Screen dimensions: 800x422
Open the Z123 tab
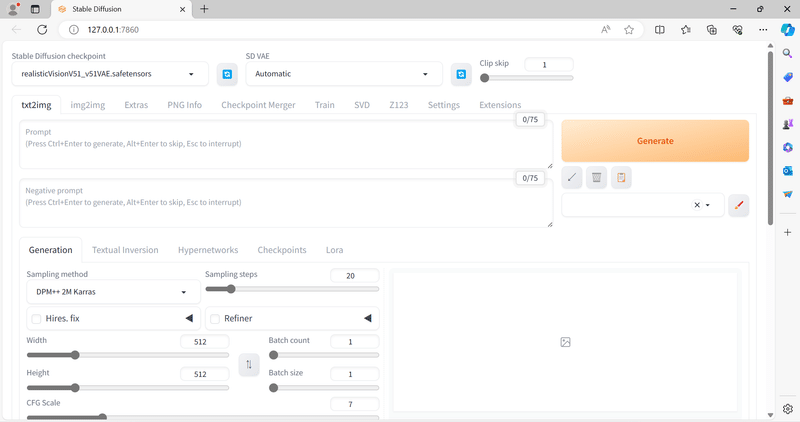click(x=398, y=105)
